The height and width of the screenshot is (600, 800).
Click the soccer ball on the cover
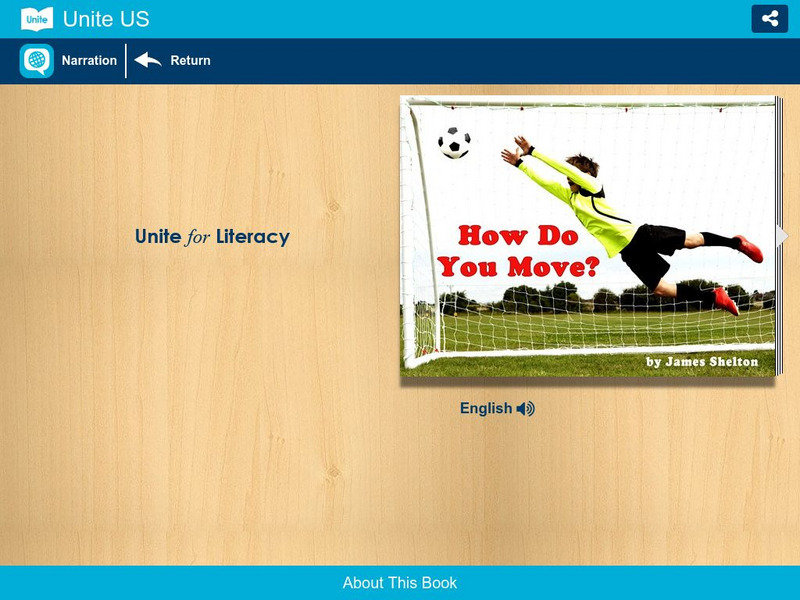[454, 142]
